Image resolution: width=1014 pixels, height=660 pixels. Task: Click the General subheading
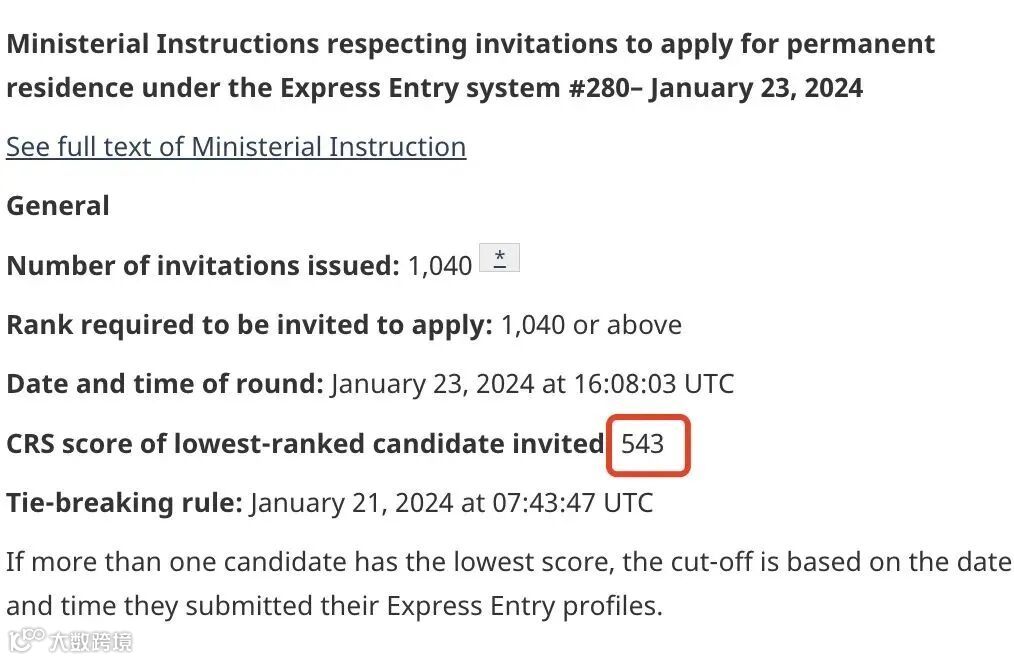(58, 206)
